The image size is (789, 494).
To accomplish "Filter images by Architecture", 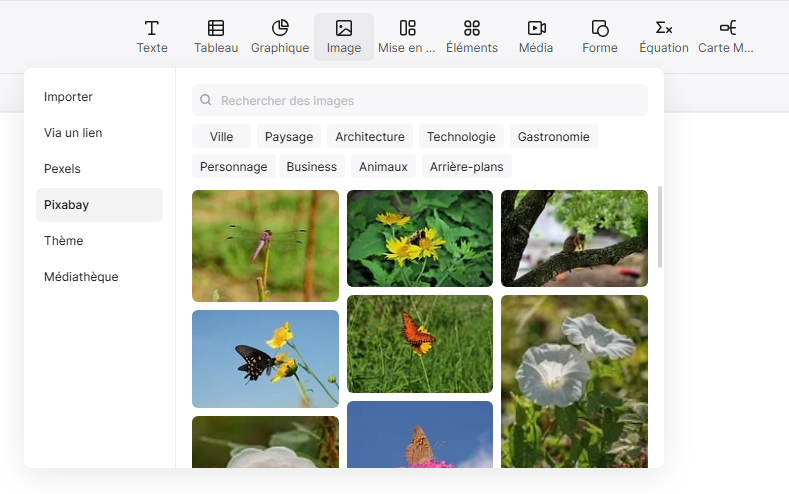I will 370,136.
